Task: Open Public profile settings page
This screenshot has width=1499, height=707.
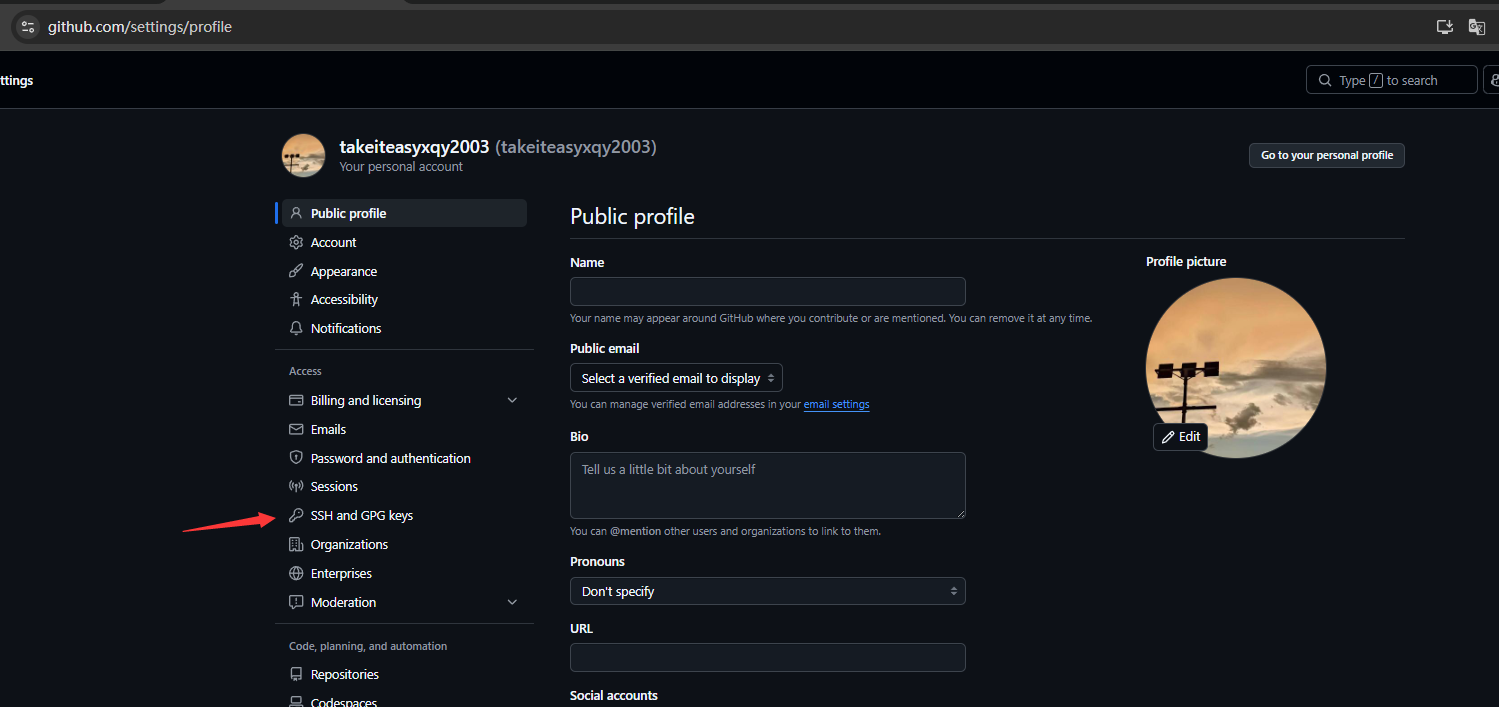Action: tap(404, 213)
